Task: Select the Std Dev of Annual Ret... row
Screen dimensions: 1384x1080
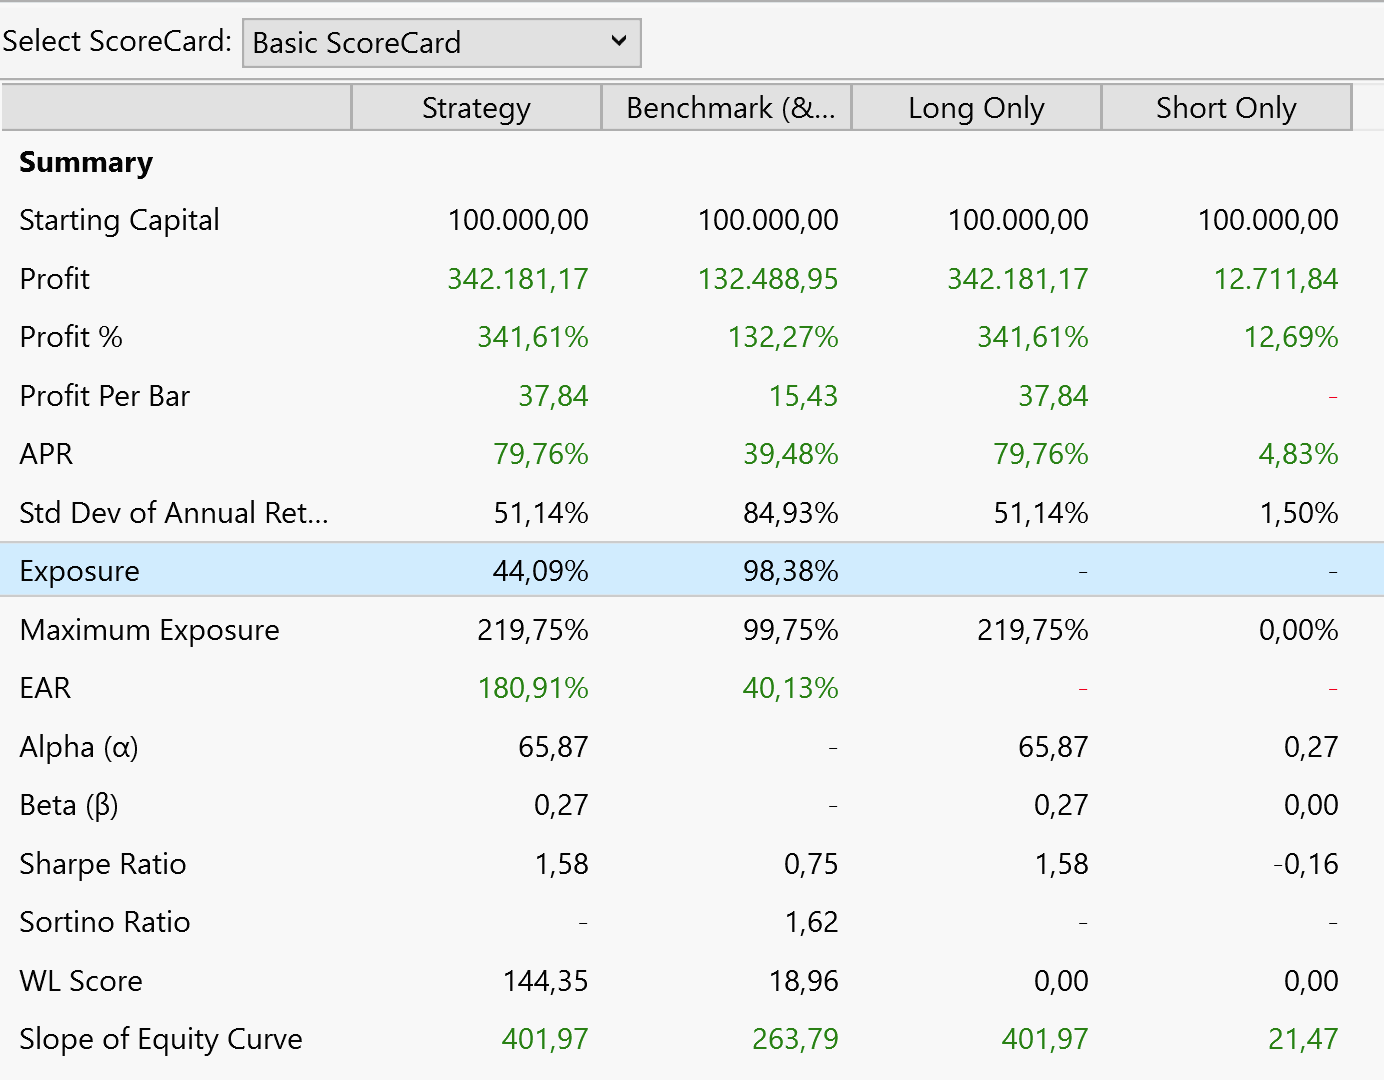Action: (173, 513)
